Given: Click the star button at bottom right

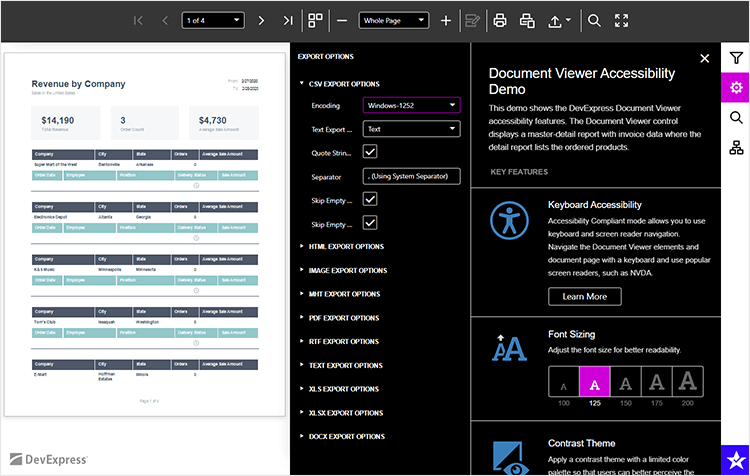Looking at the screenshot, I should [736, 460].
